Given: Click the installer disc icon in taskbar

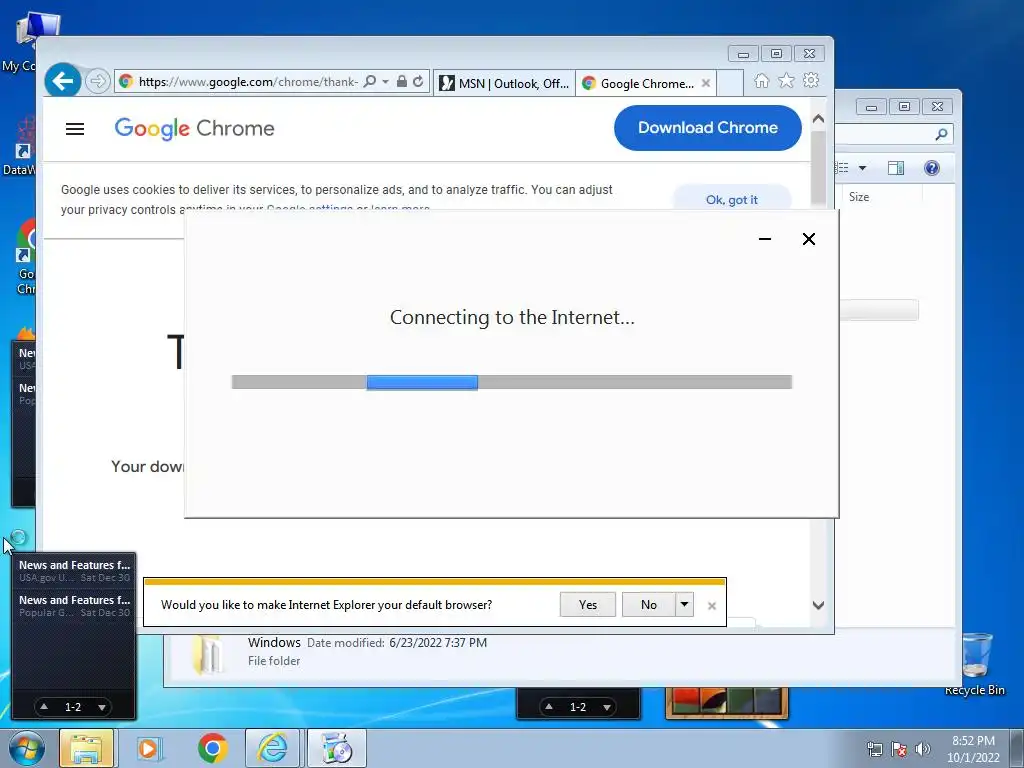Looking at the screenshot, I should click(337, 748).
